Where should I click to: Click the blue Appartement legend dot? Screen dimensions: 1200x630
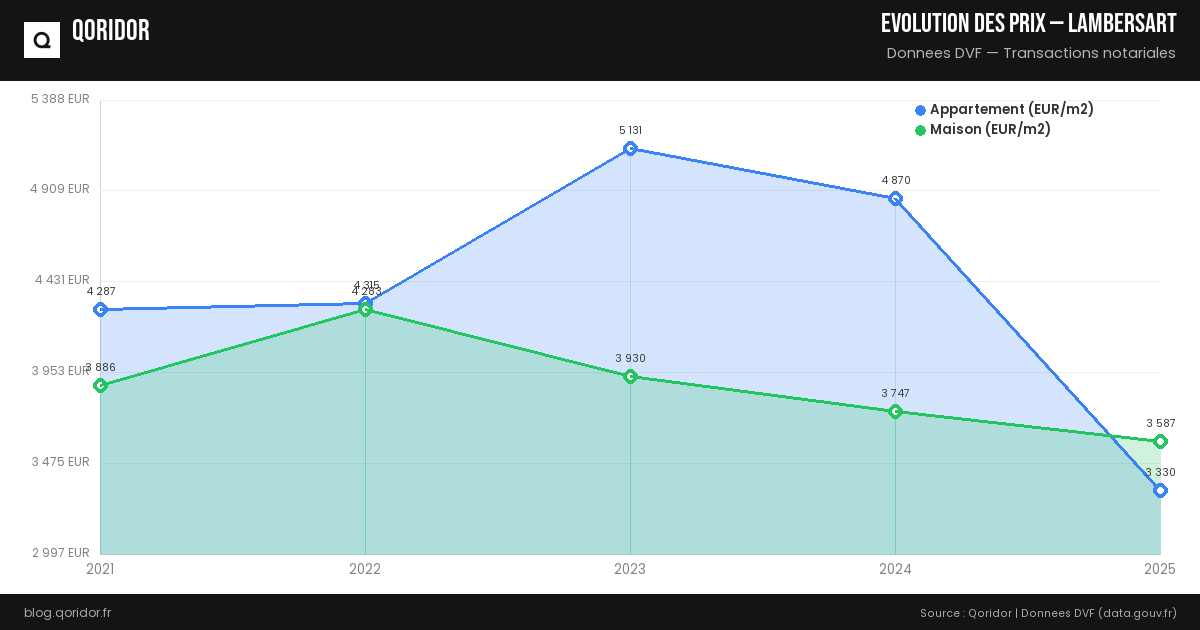click(x=921, y=110)
